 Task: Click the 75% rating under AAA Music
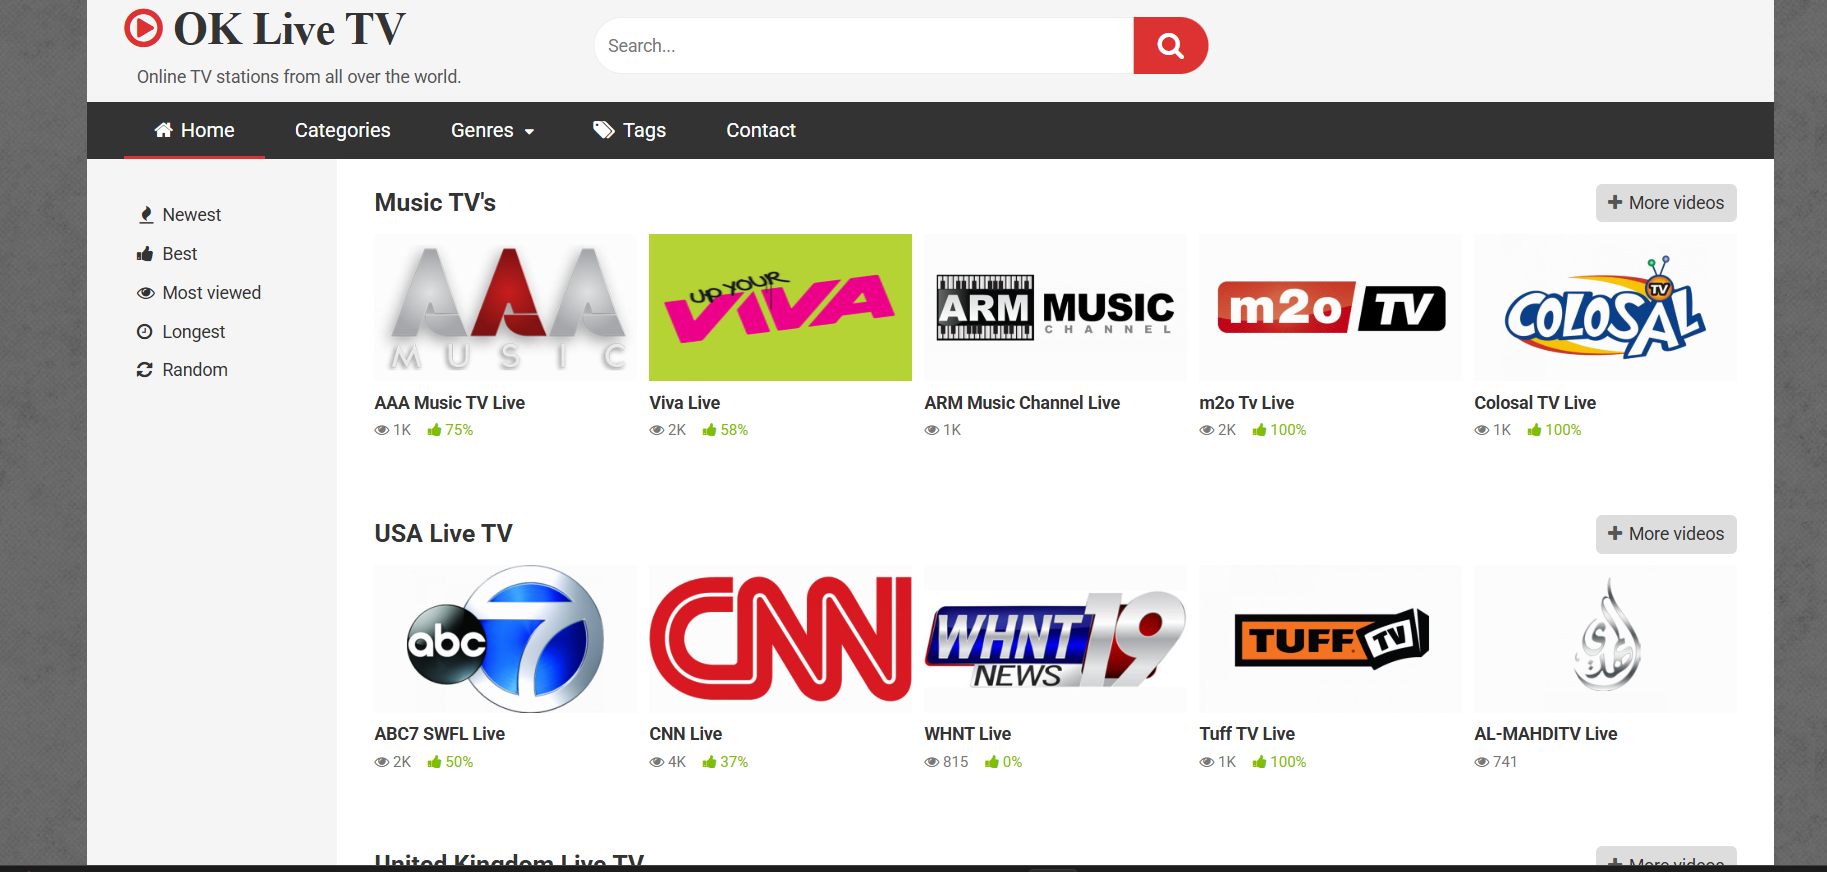click(450, 430)
